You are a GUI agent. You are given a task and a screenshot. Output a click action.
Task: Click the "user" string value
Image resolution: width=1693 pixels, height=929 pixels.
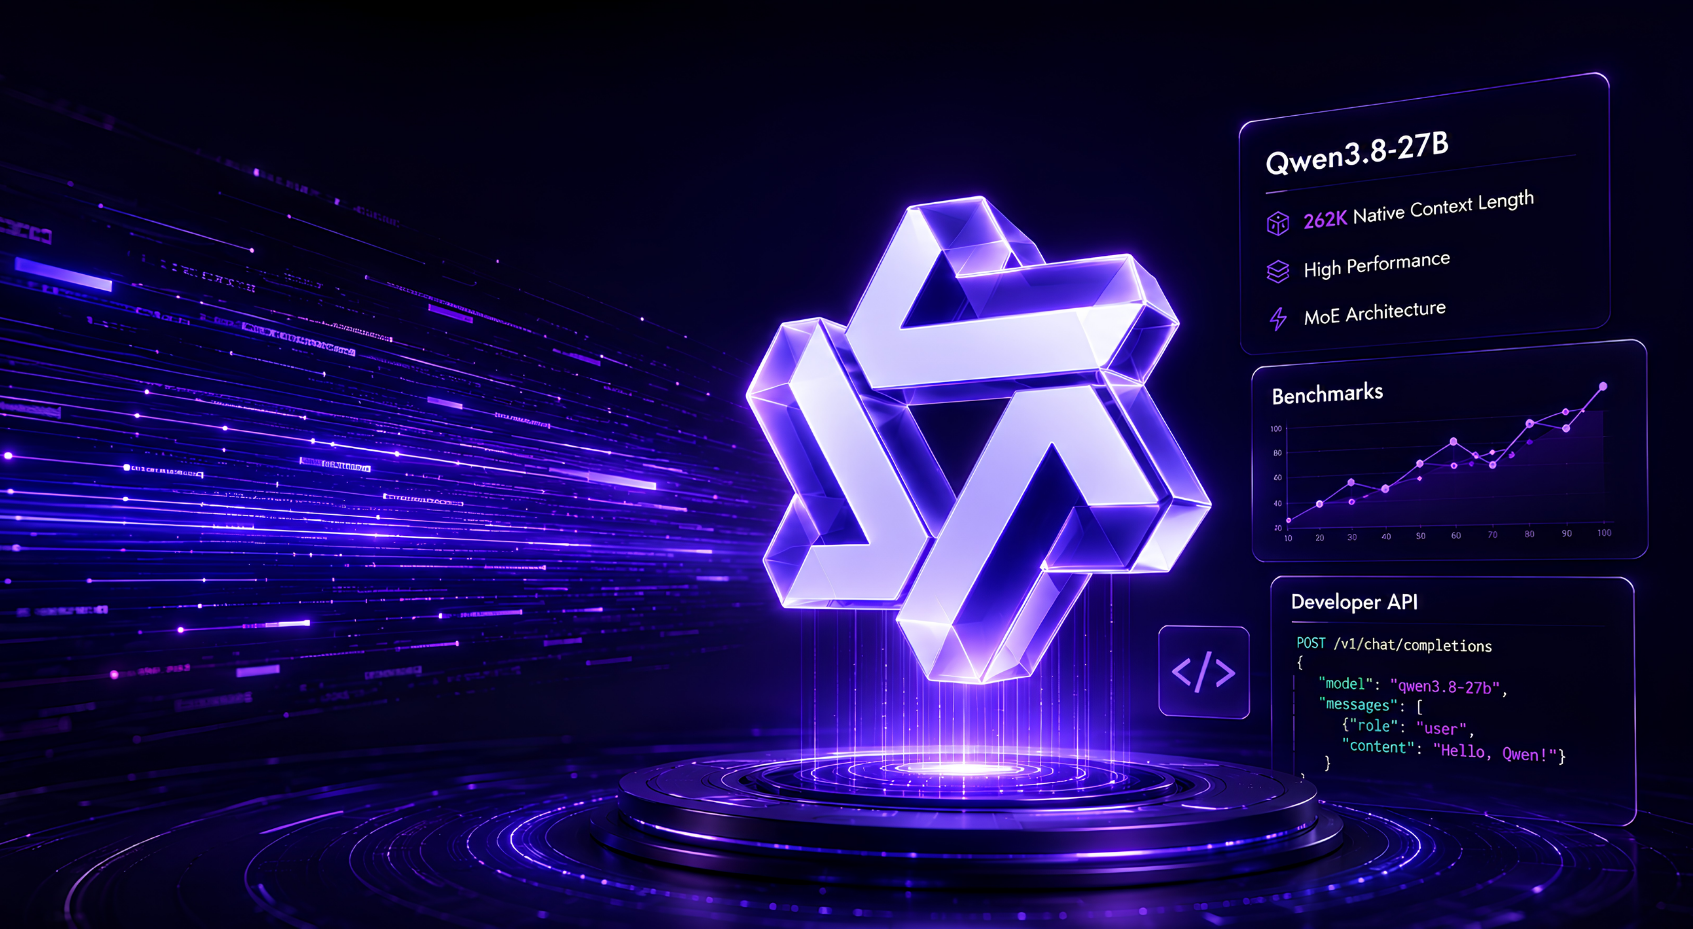coord(1441,728)
